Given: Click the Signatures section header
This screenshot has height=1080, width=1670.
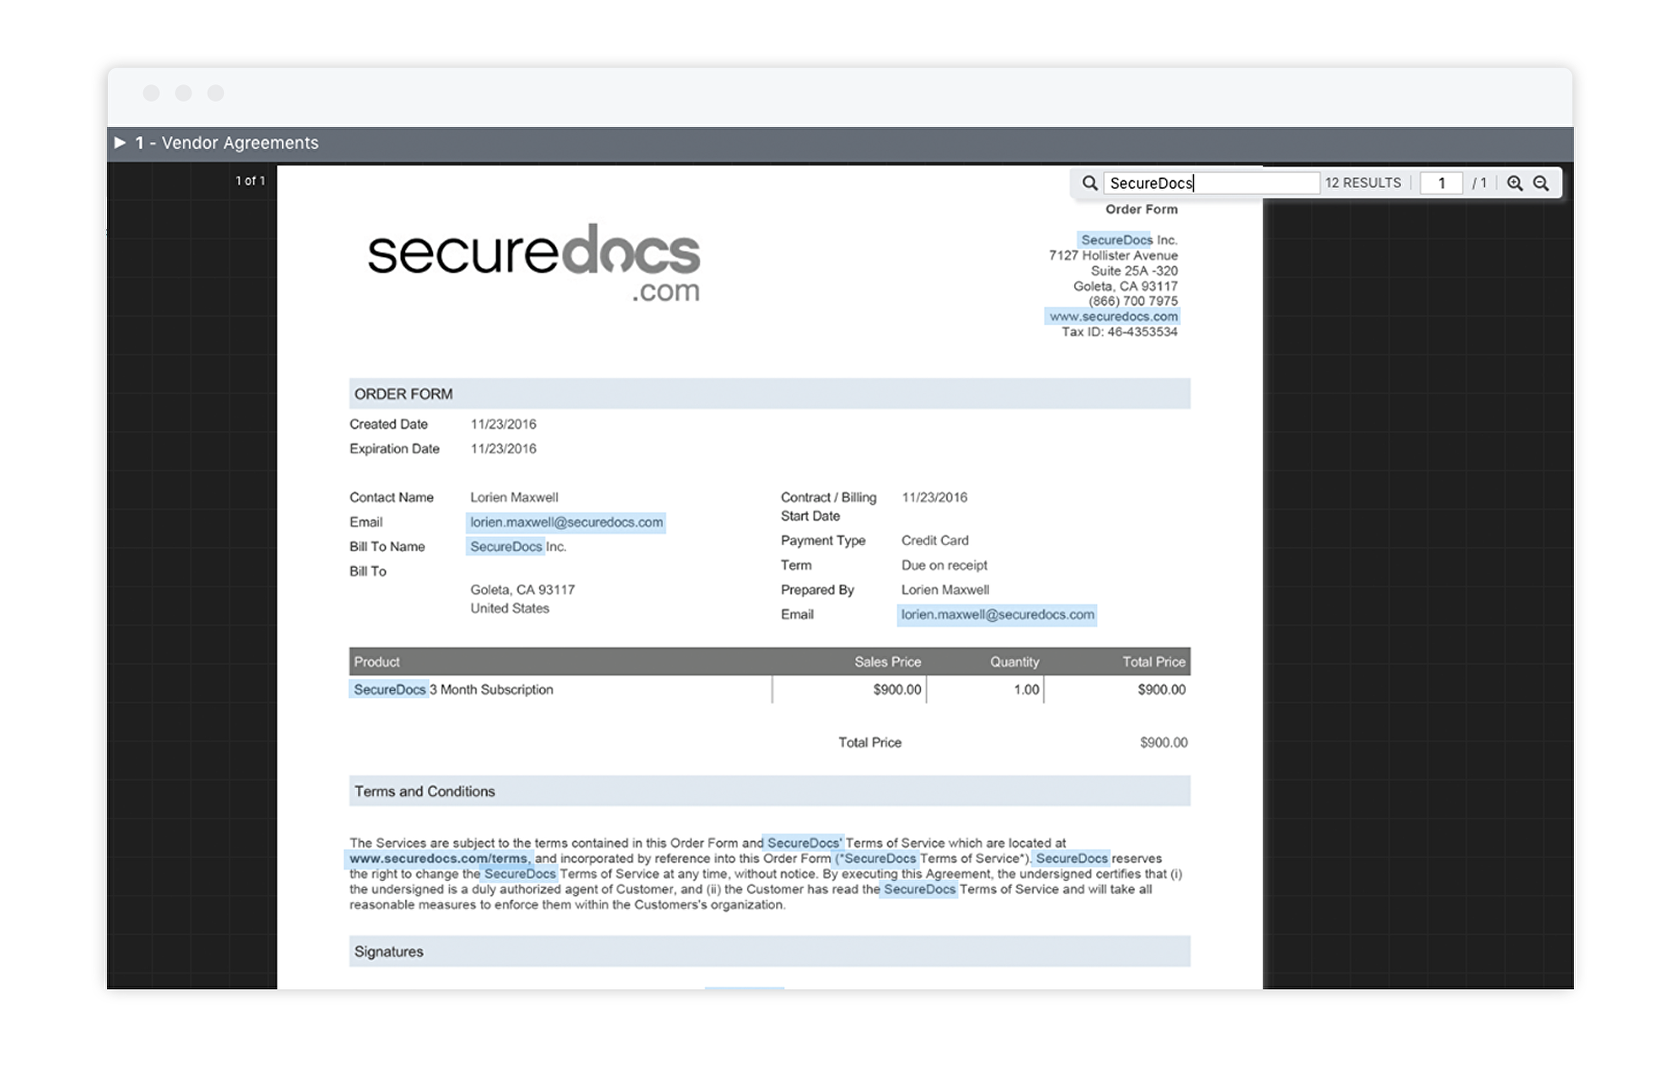Looking at the screenshot, I should coord(769,951).
